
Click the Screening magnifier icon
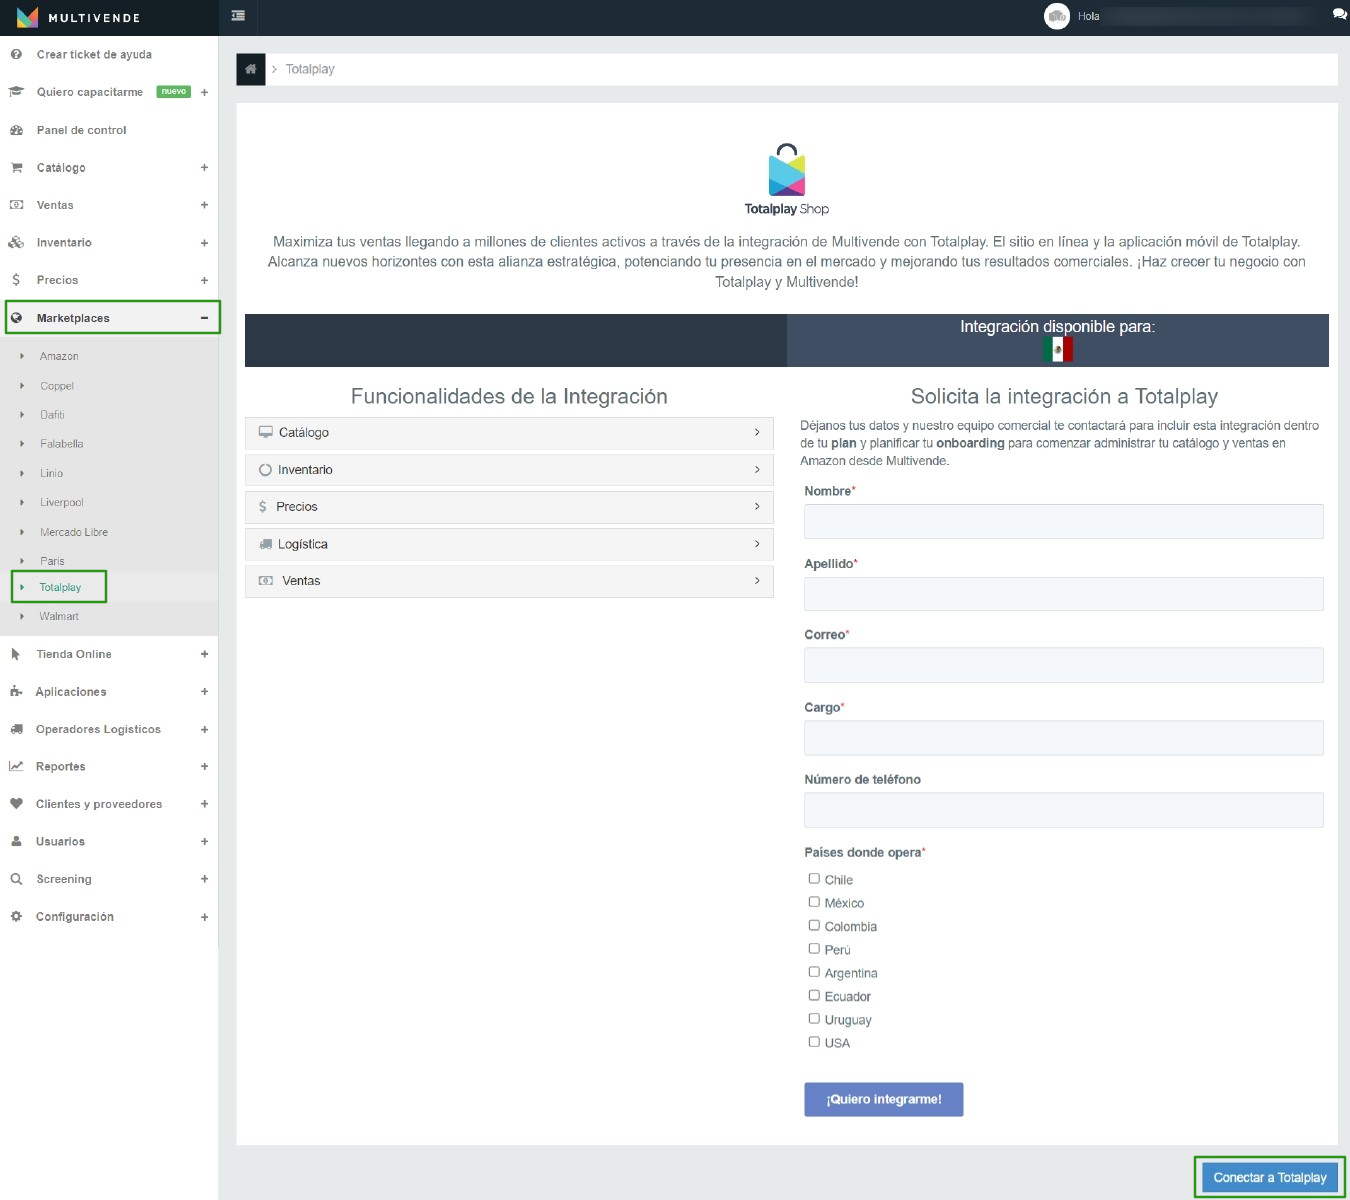[x=16, y=879]
